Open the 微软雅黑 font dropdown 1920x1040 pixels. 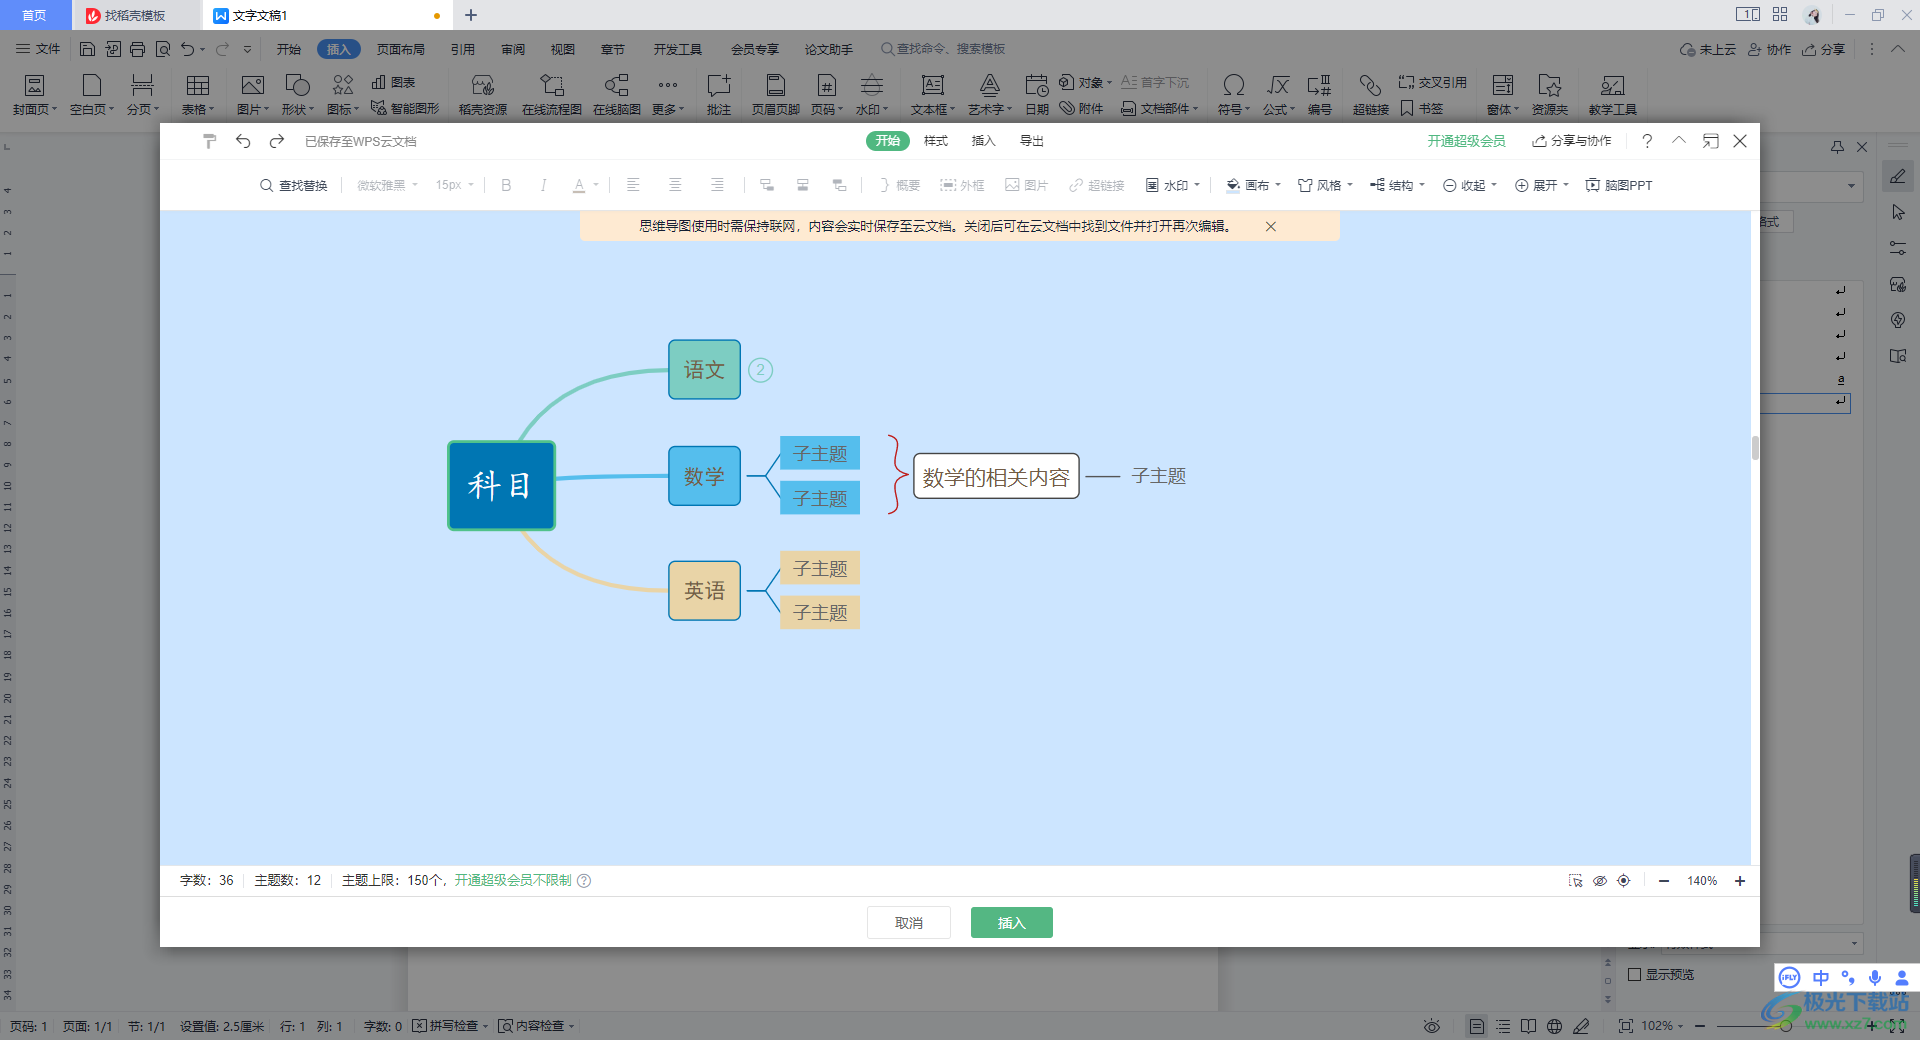[x=387, y=185]
